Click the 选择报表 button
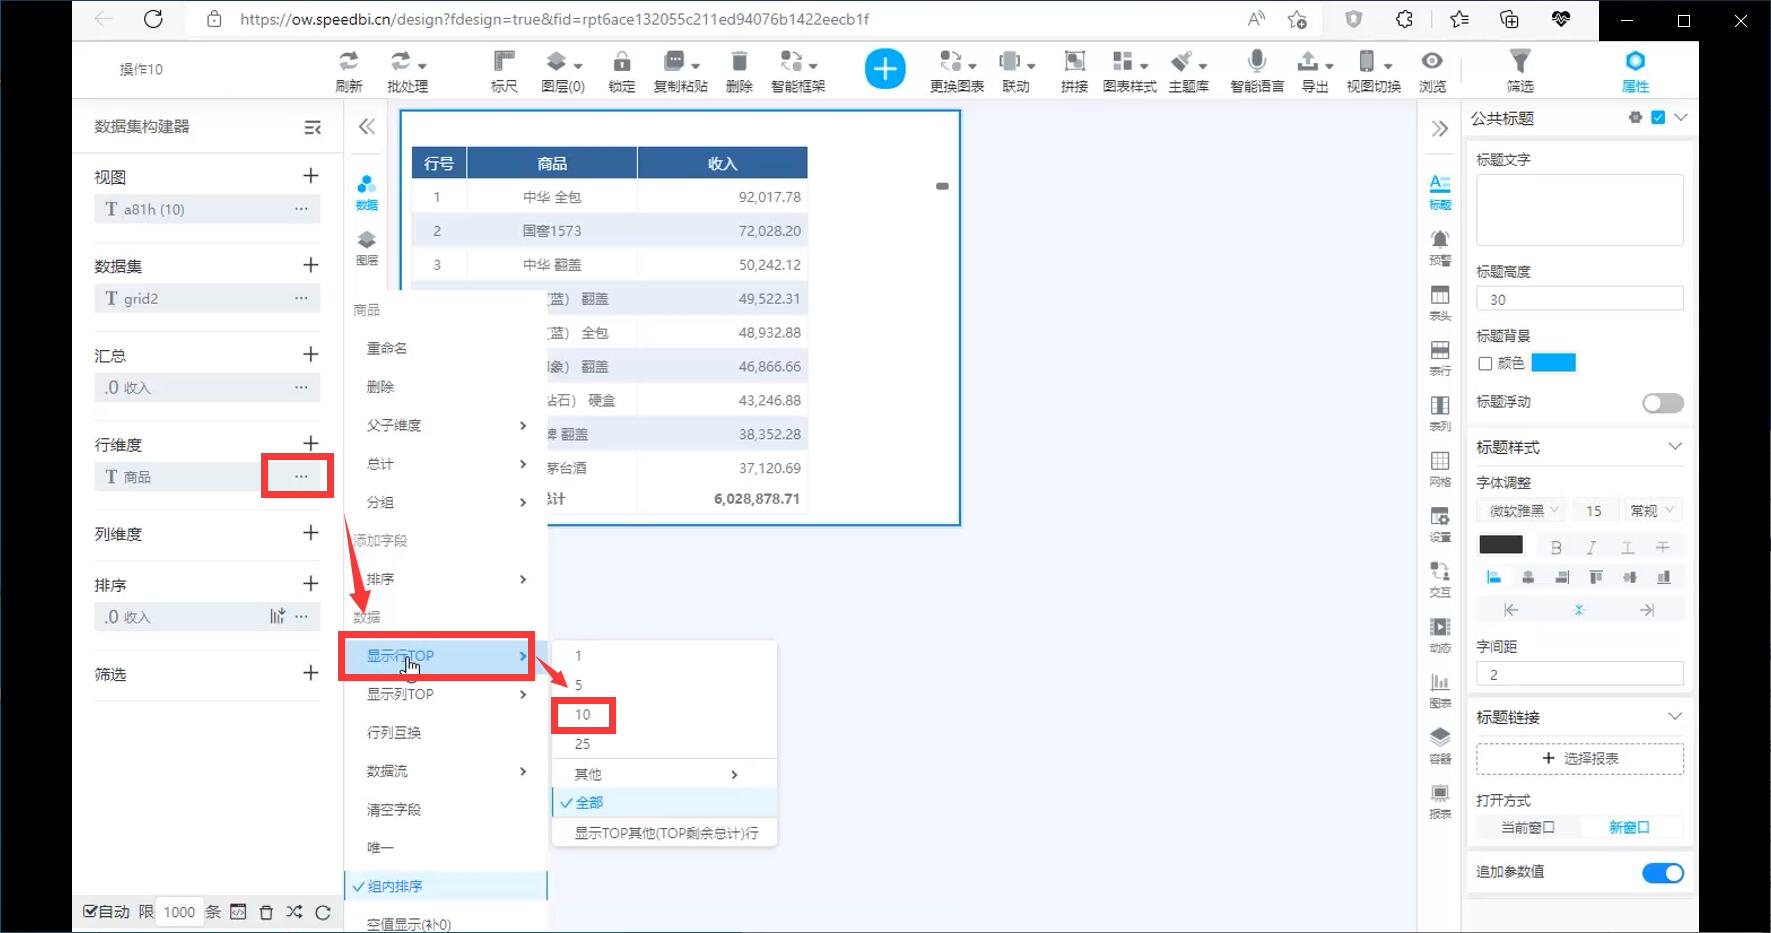Image resolution: width=1771 pixels, height=933 pixels. click(1579, 759)
